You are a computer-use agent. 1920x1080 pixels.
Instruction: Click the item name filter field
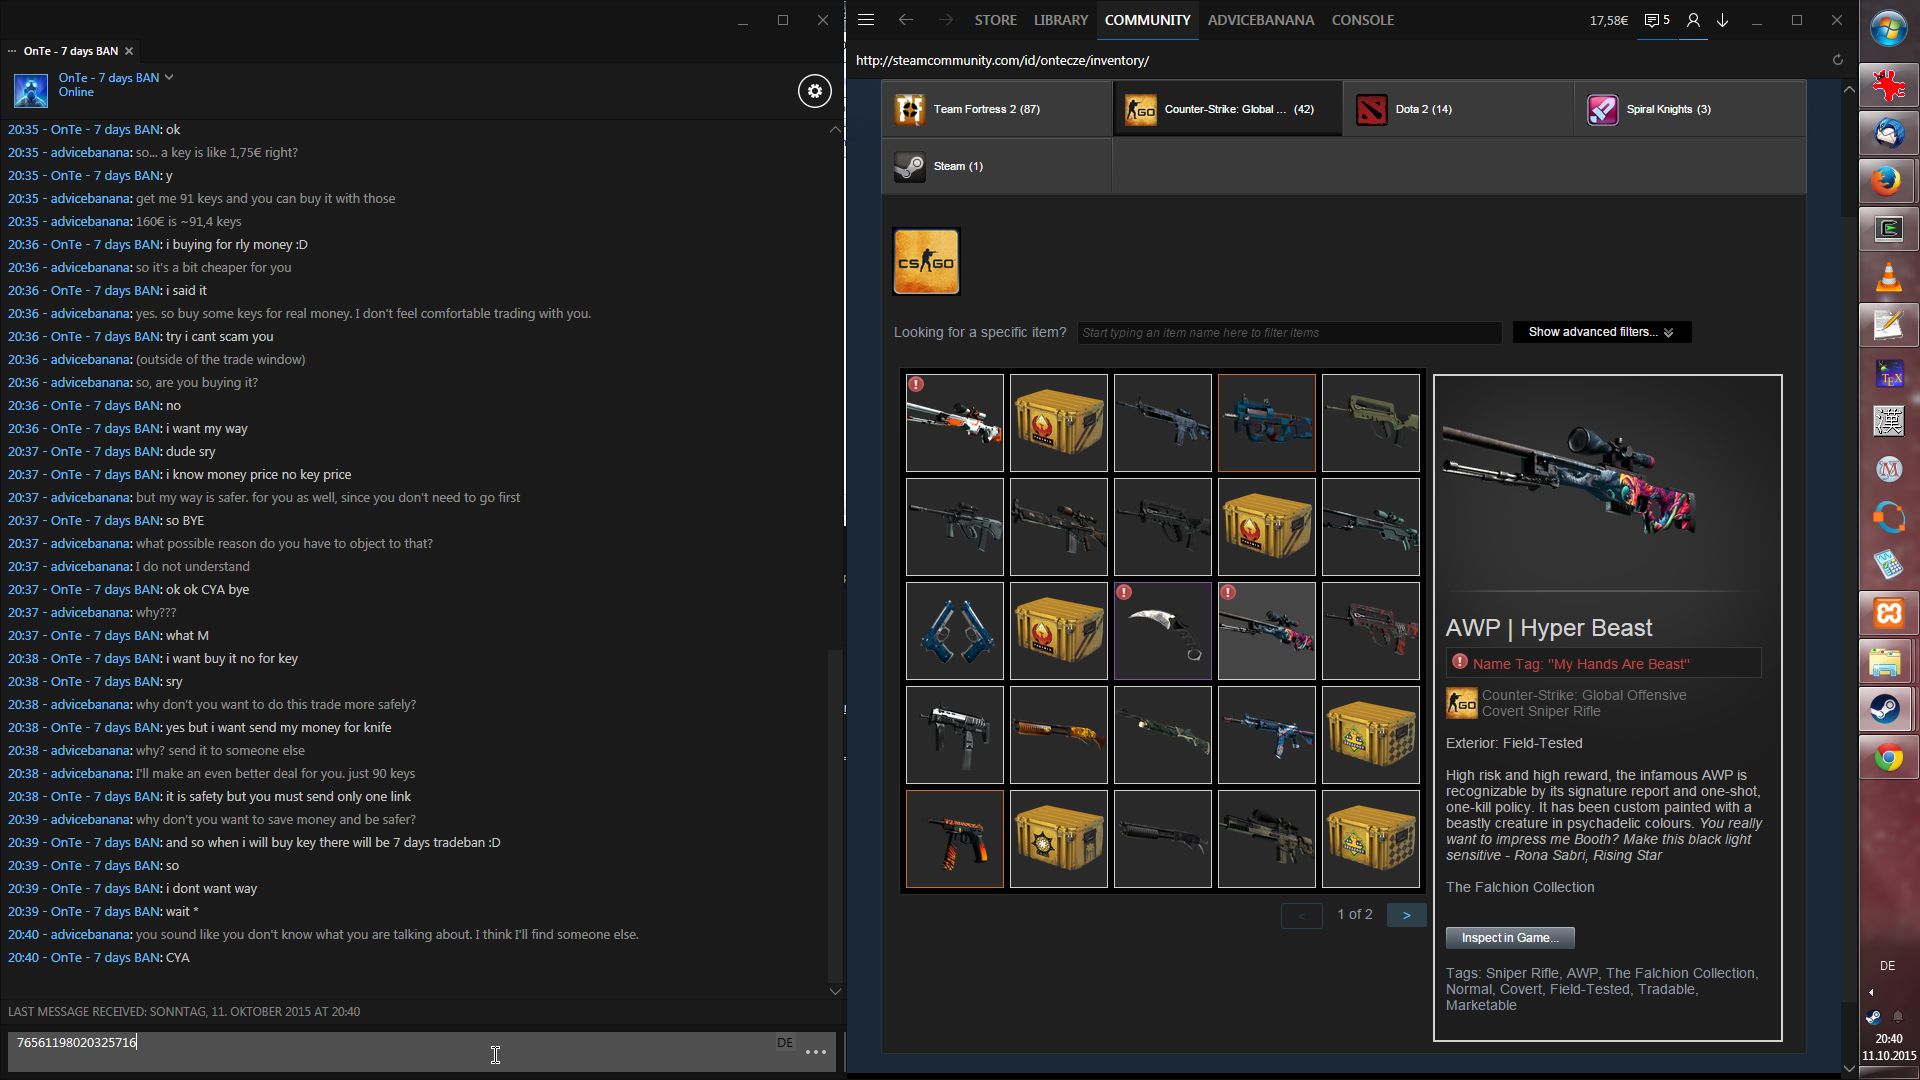pos(1288,333)
